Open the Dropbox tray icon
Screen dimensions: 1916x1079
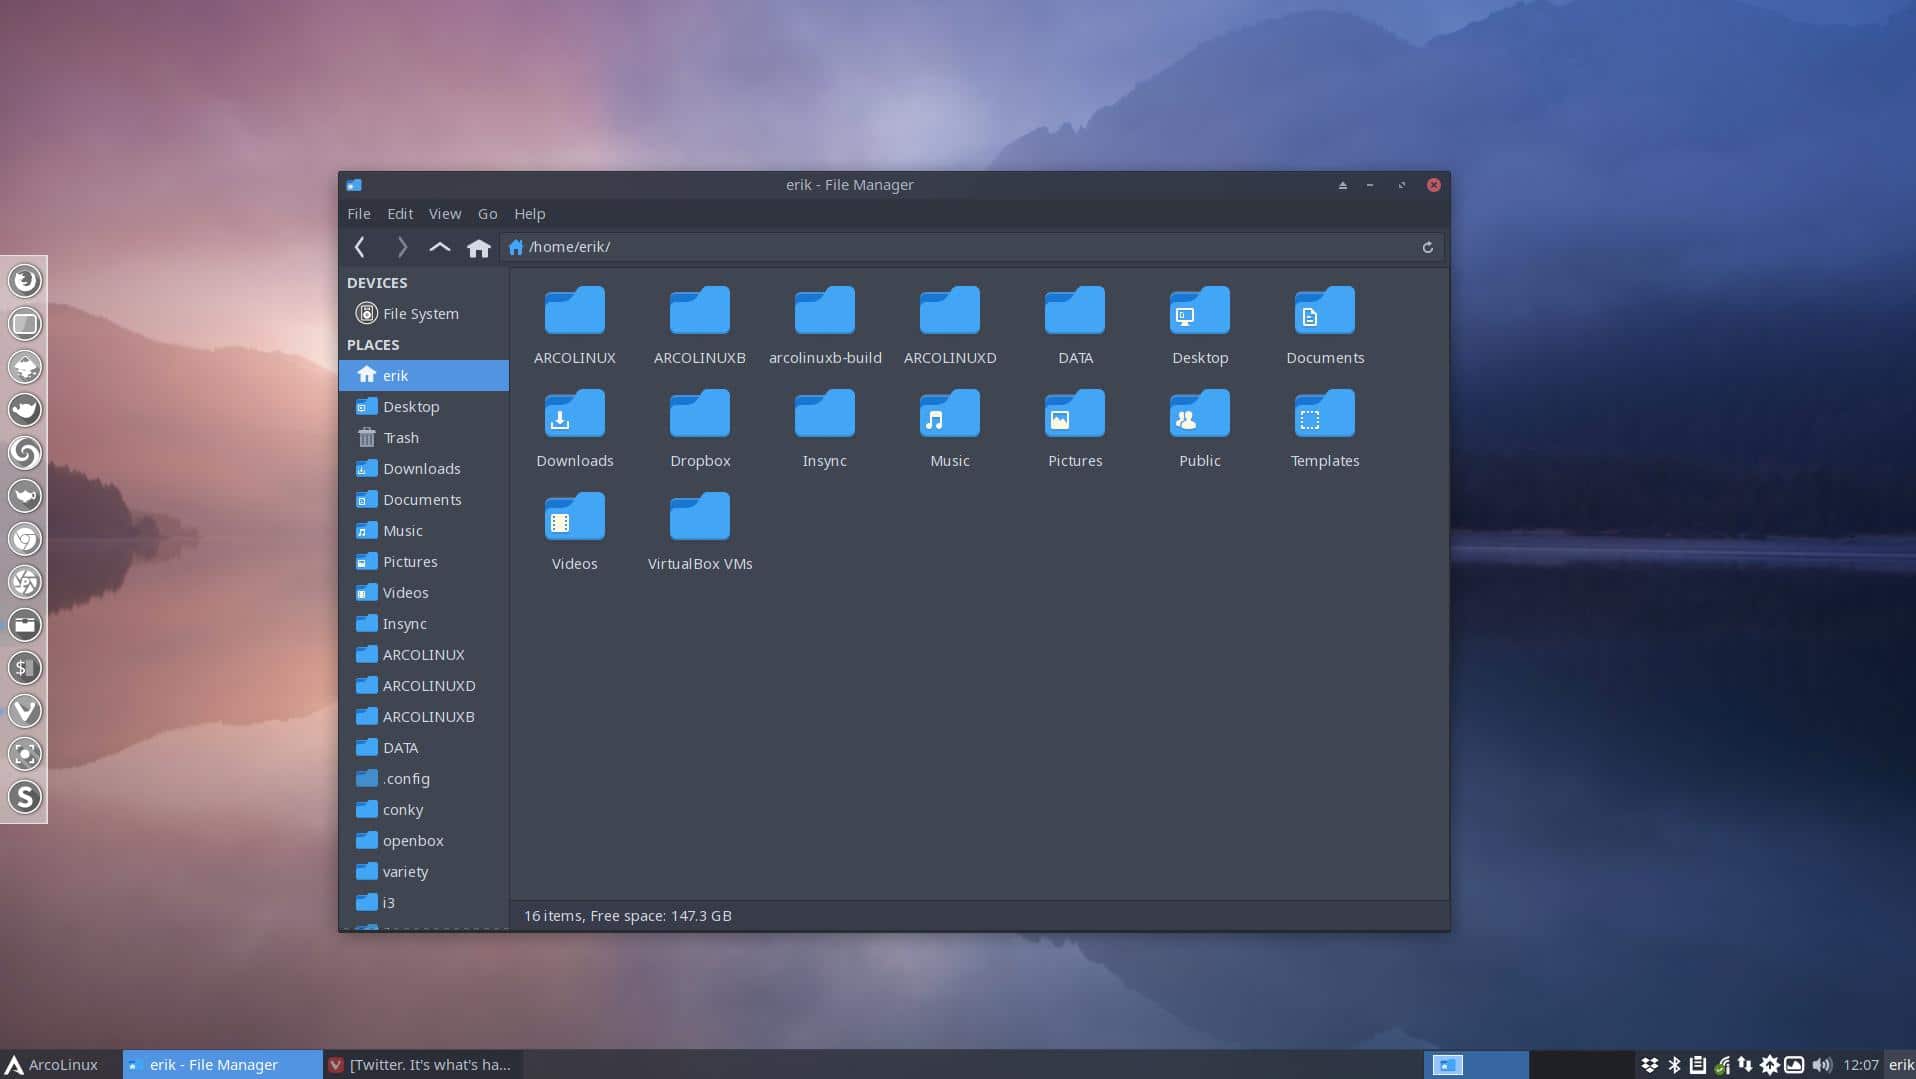point(1651,1064)
